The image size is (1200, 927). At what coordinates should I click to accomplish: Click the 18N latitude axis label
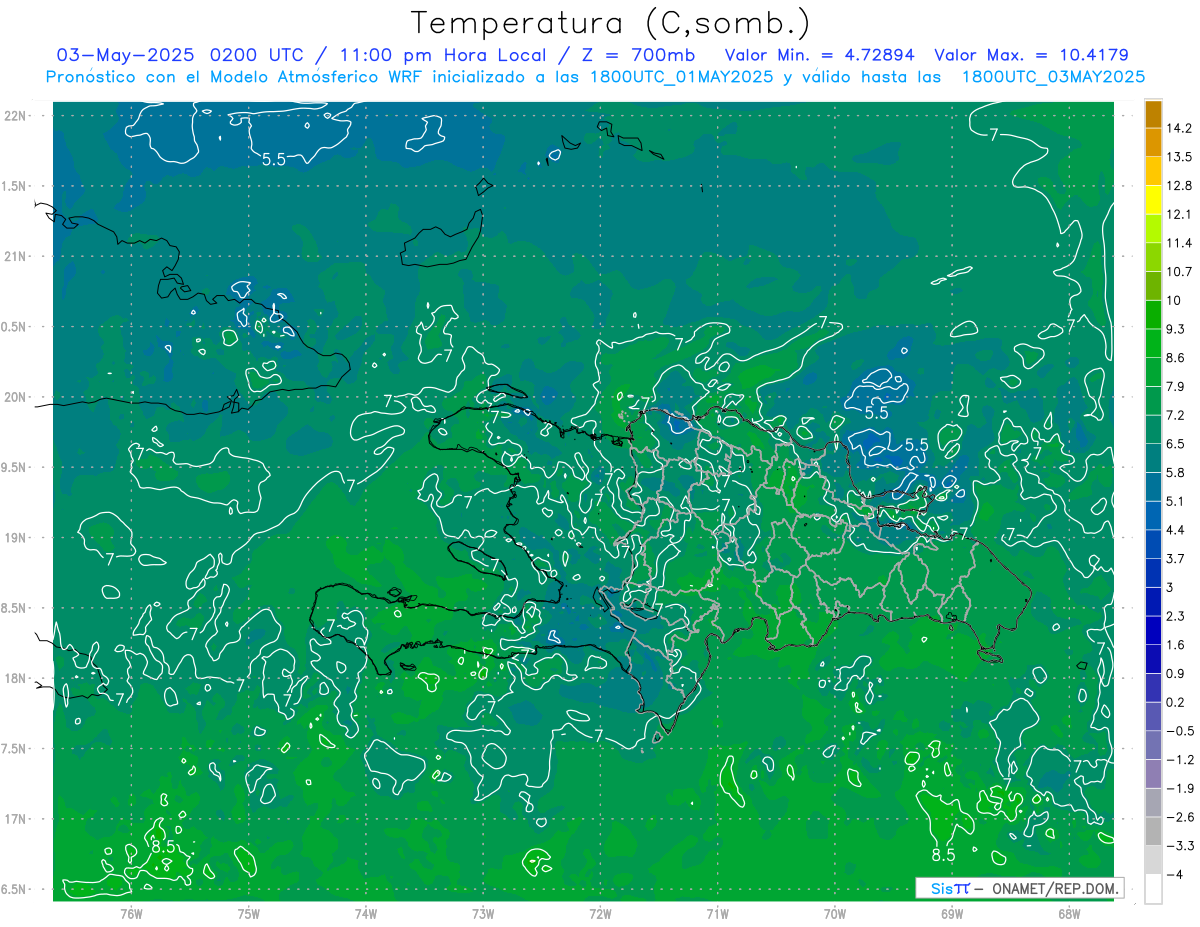point(17,678)
